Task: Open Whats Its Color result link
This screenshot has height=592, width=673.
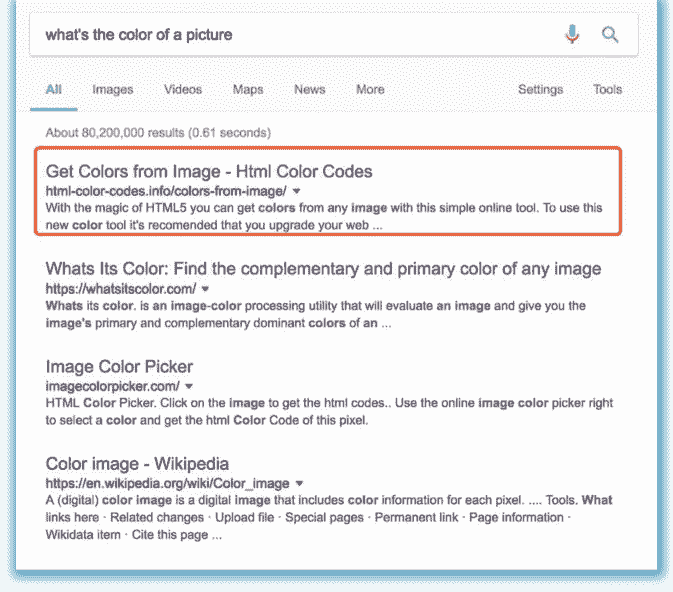Action: (x=323, y=269)
